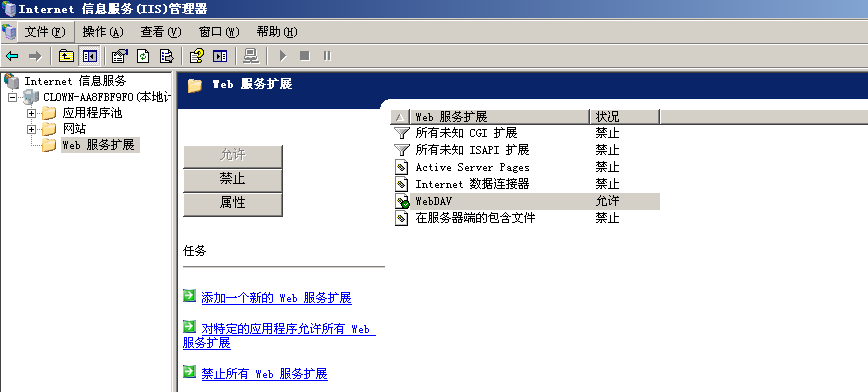The width and height of the screenshot is (868, 392).
Task: Sort by the 状况 column header
Action: (x=624, y=117)
